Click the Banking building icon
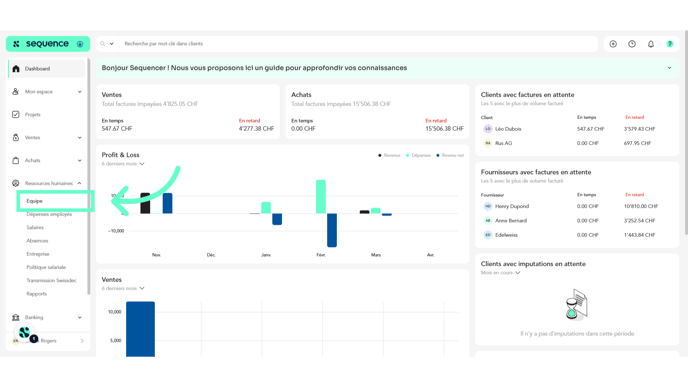Image resolution: width=688 pixels, height=387 pixels. click(16, 317)
